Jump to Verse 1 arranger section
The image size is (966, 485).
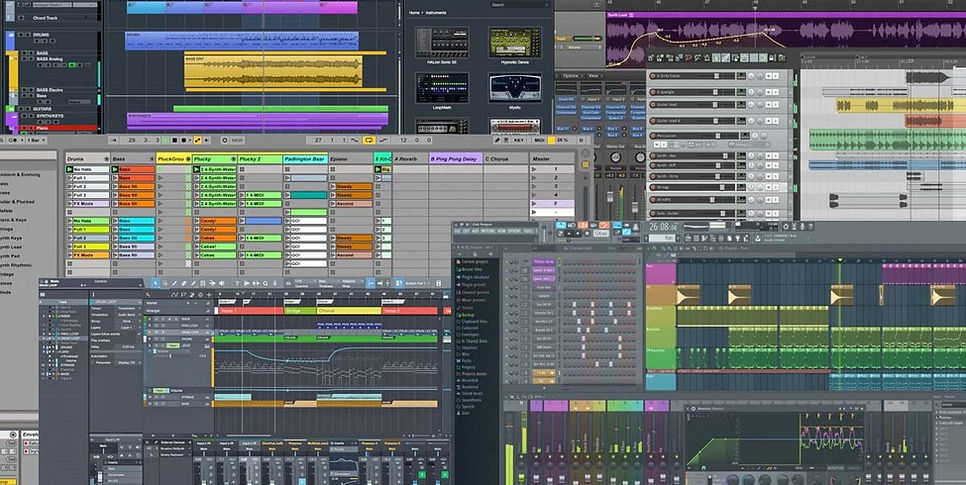pos(251,311)
